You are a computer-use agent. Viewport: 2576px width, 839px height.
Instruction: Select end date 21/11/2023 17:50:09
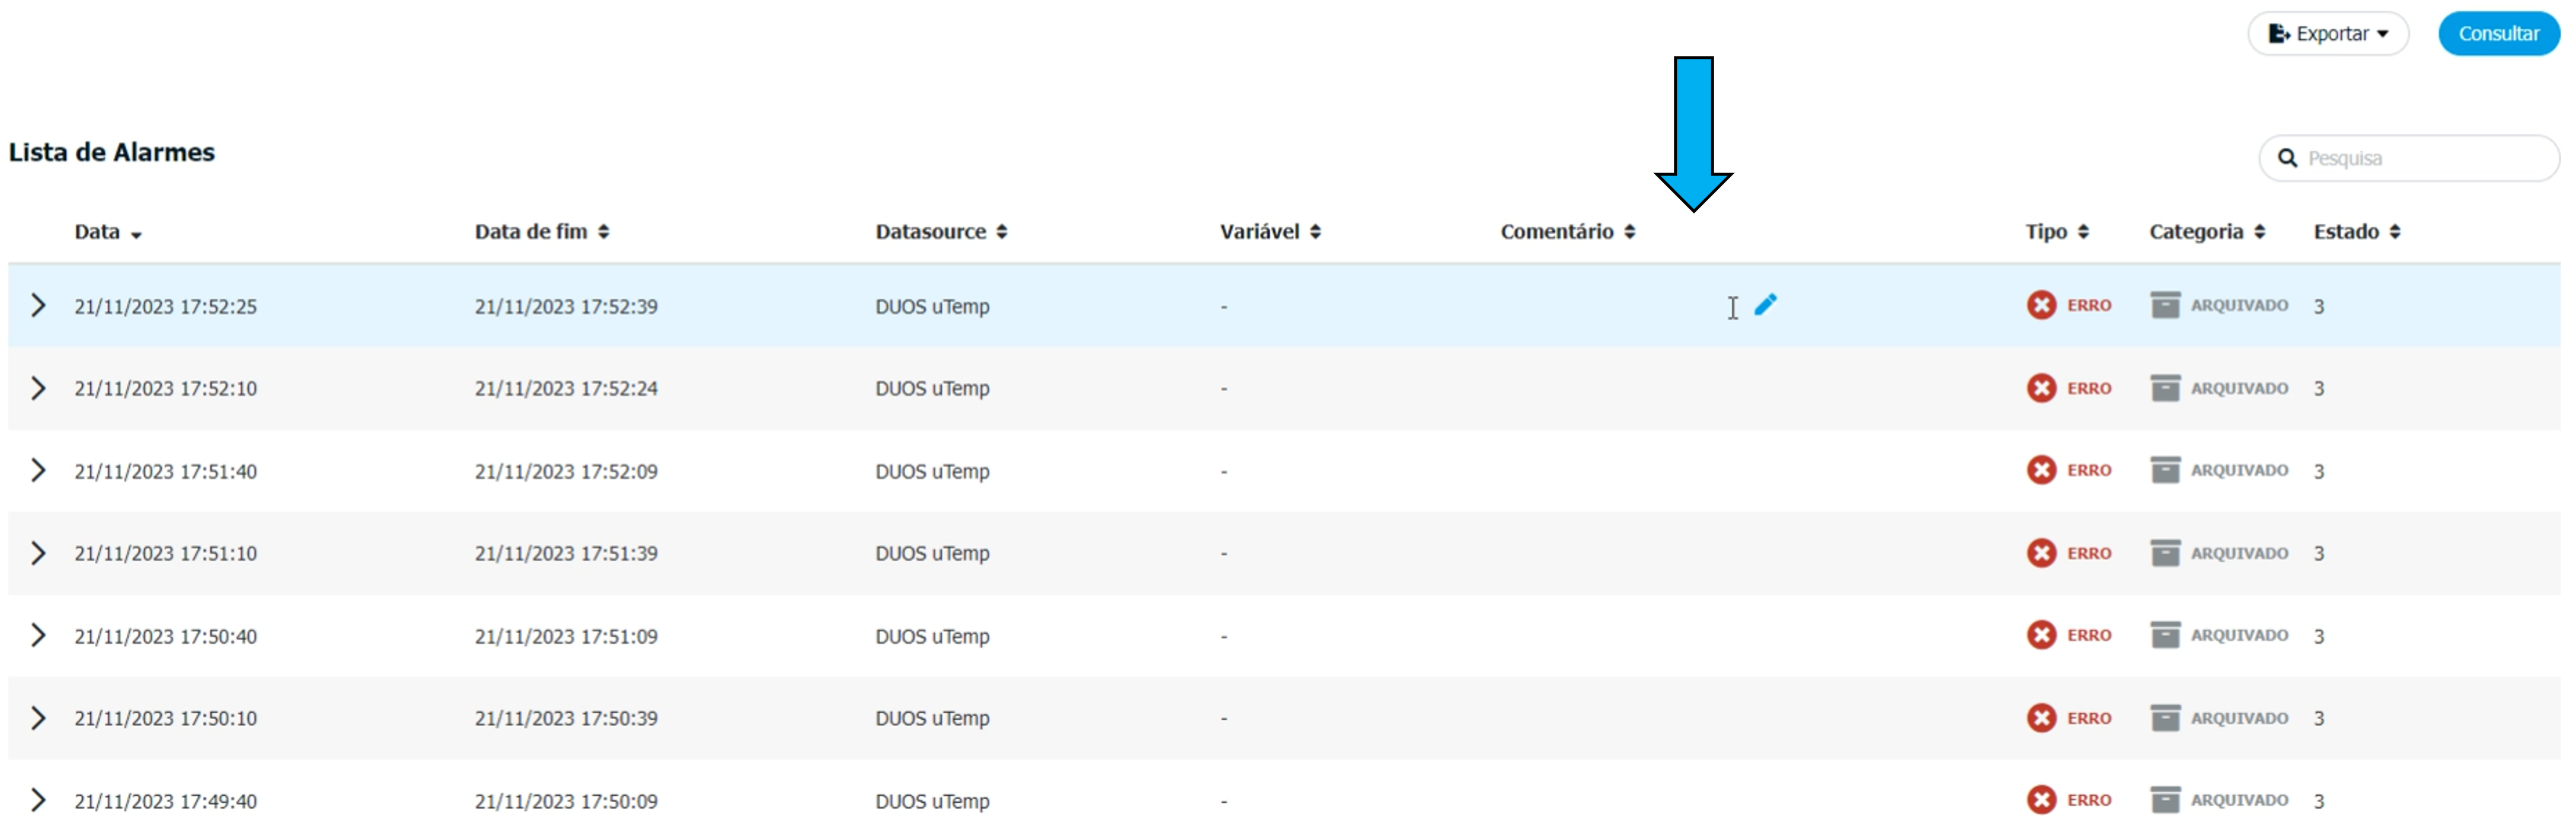tap(566, 802)
